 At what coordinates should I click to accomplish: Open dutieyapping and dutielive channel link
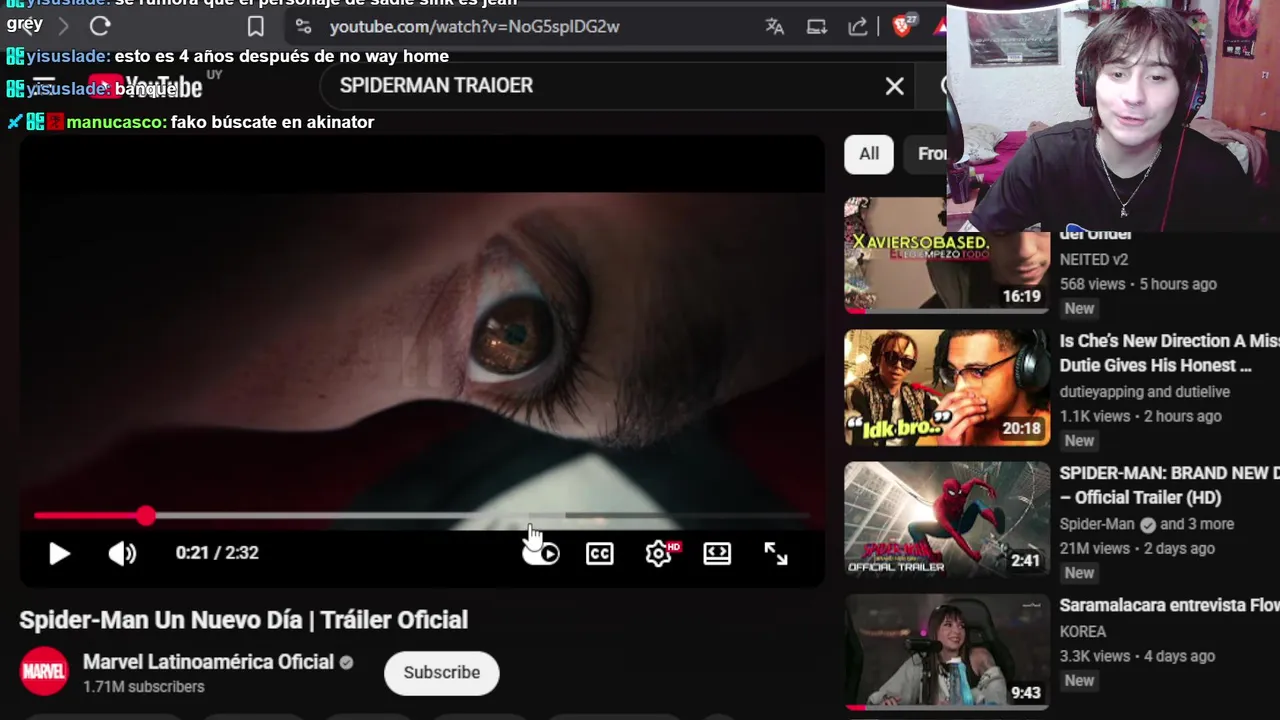pos(1145,392)
